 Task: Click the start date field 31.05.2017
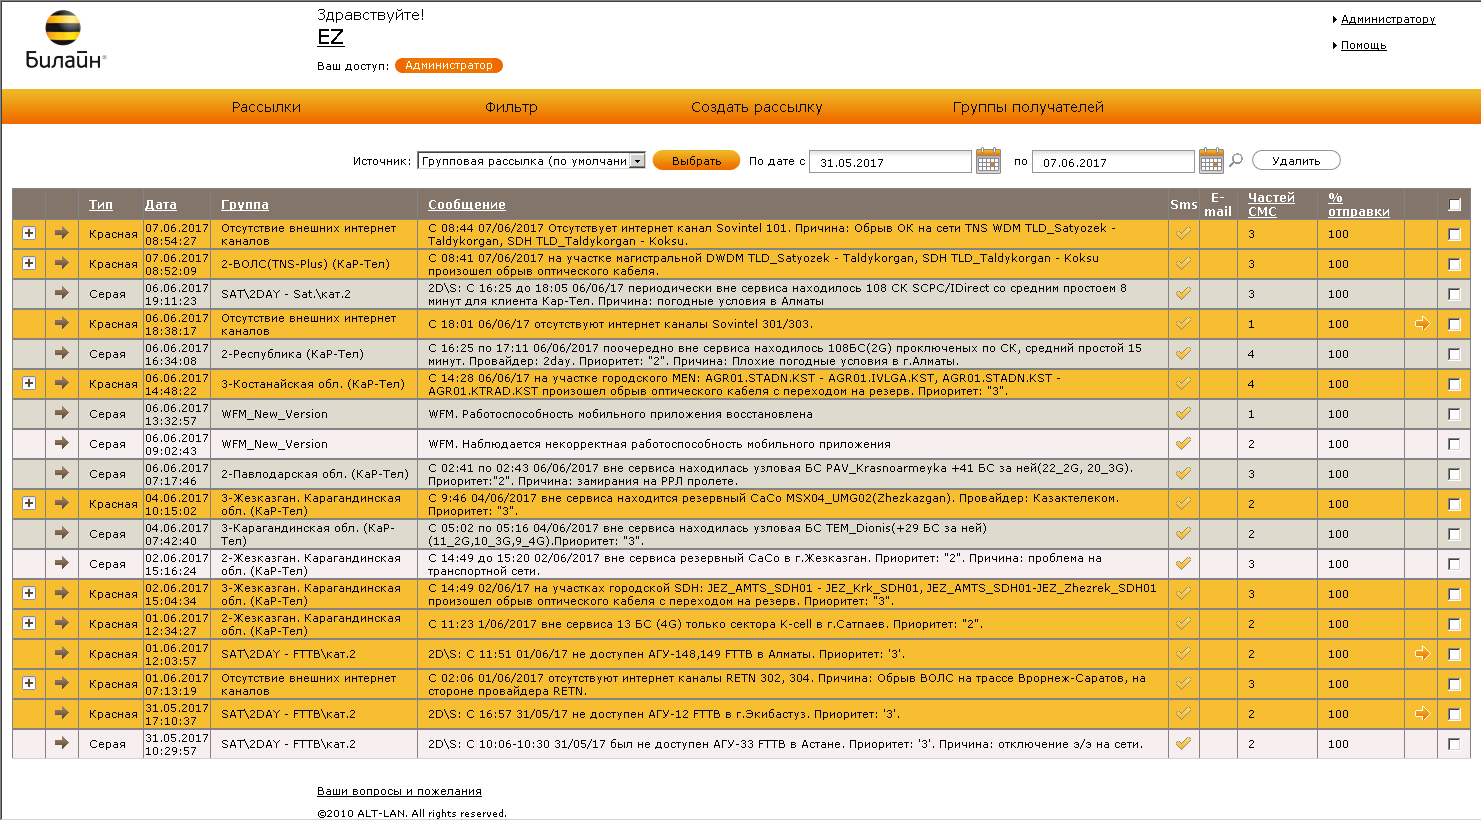click(890, 162)
